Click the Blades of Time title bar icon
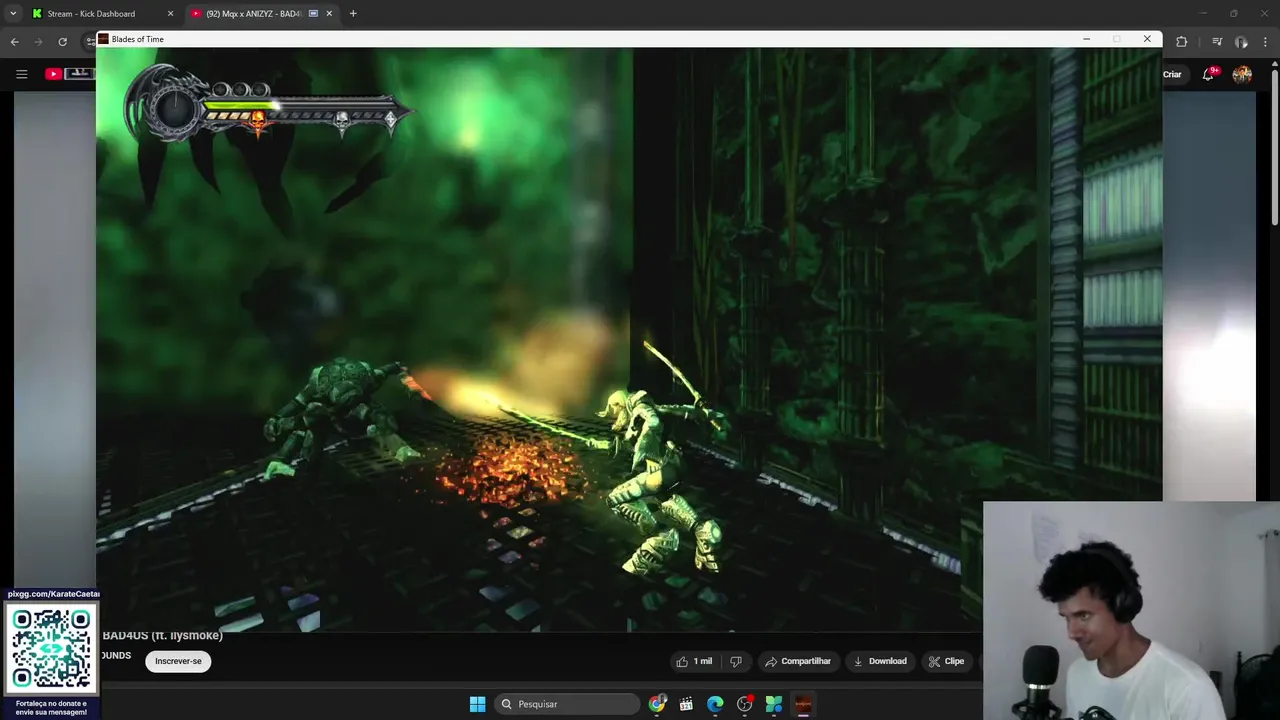Image resolution: width=1280 pixels, height=720 pixels. pyautogui.click(x=103, y=39)
